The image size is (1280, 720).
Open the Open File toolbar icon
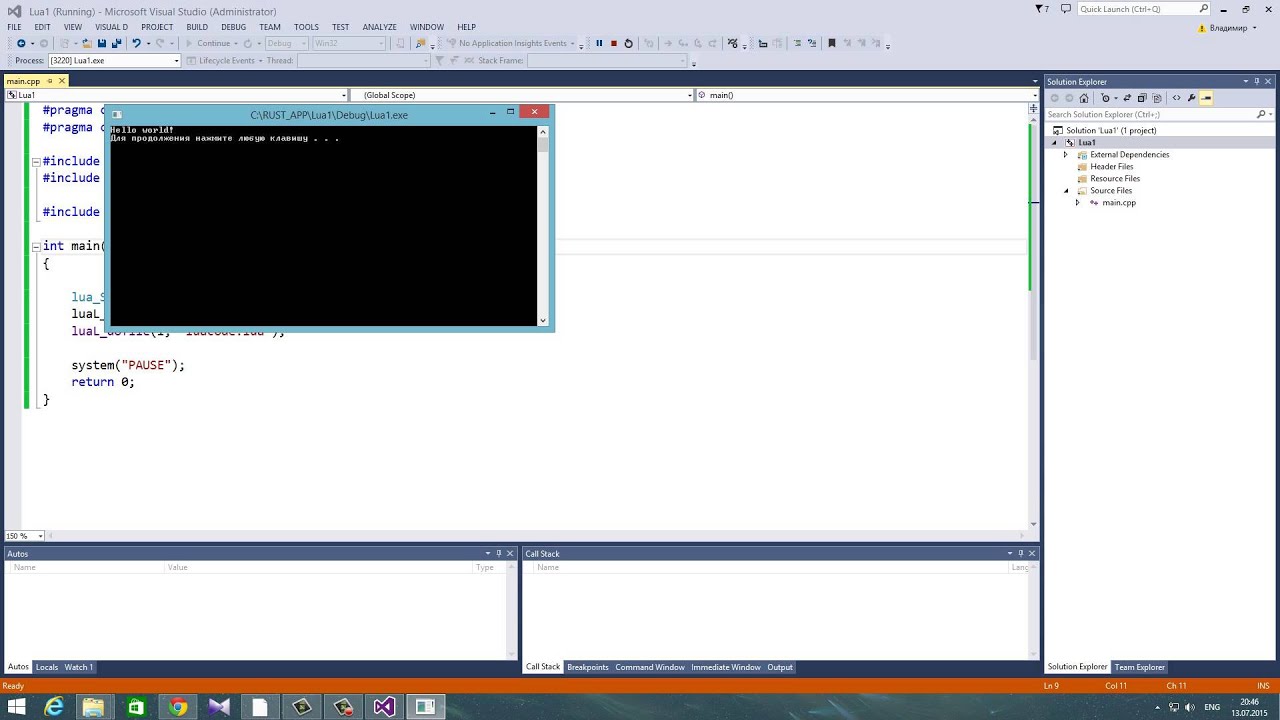(x=87, y=43)
